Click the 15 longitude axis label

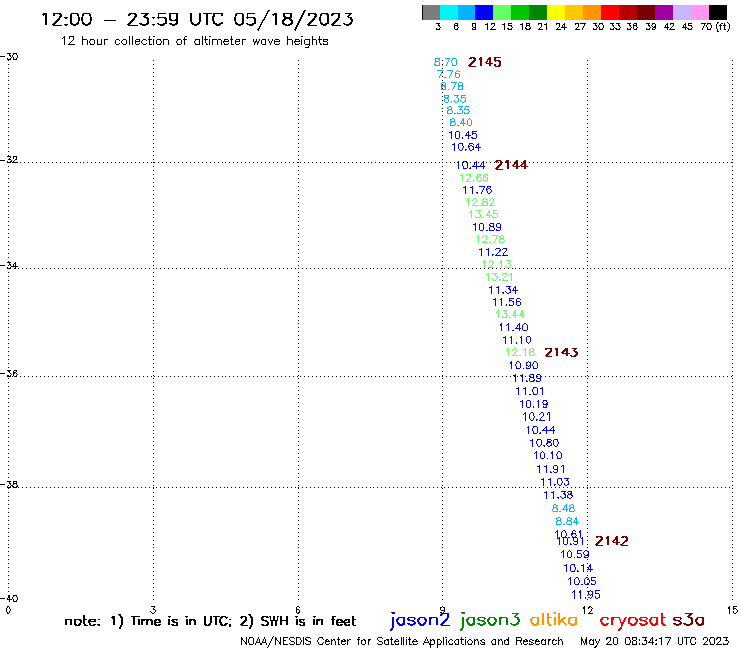click(733, 610)
